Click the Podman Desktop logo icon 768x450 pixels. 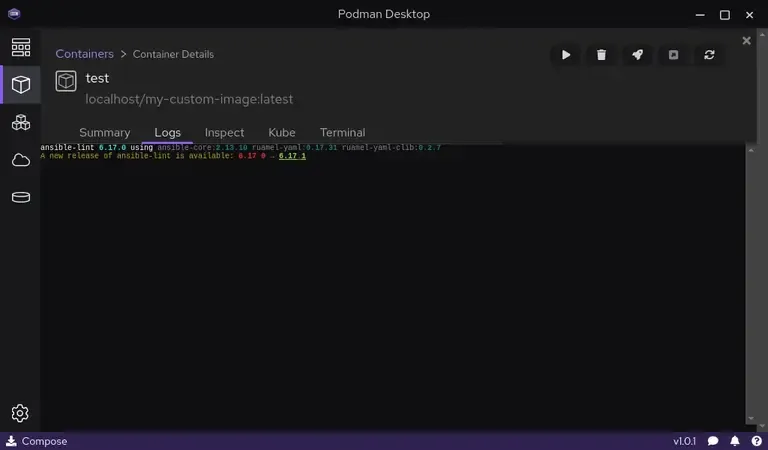coord(14,14)
